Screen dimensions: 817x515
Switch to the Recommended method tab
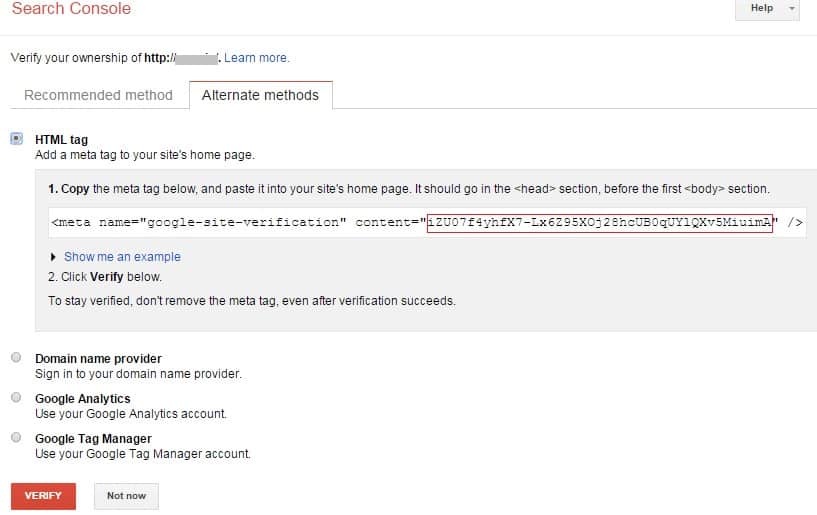98,95
